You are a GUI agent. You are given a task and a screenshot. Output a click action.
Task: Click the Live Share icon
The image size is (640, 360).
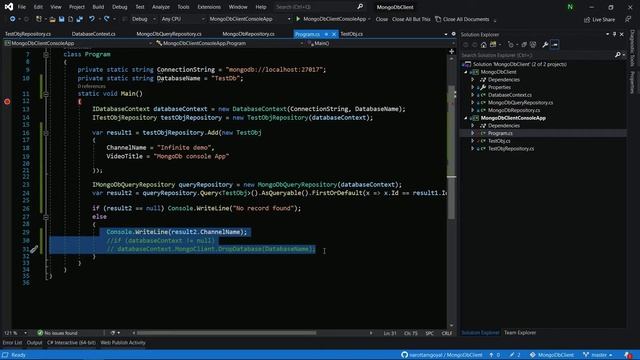(587, 20)
